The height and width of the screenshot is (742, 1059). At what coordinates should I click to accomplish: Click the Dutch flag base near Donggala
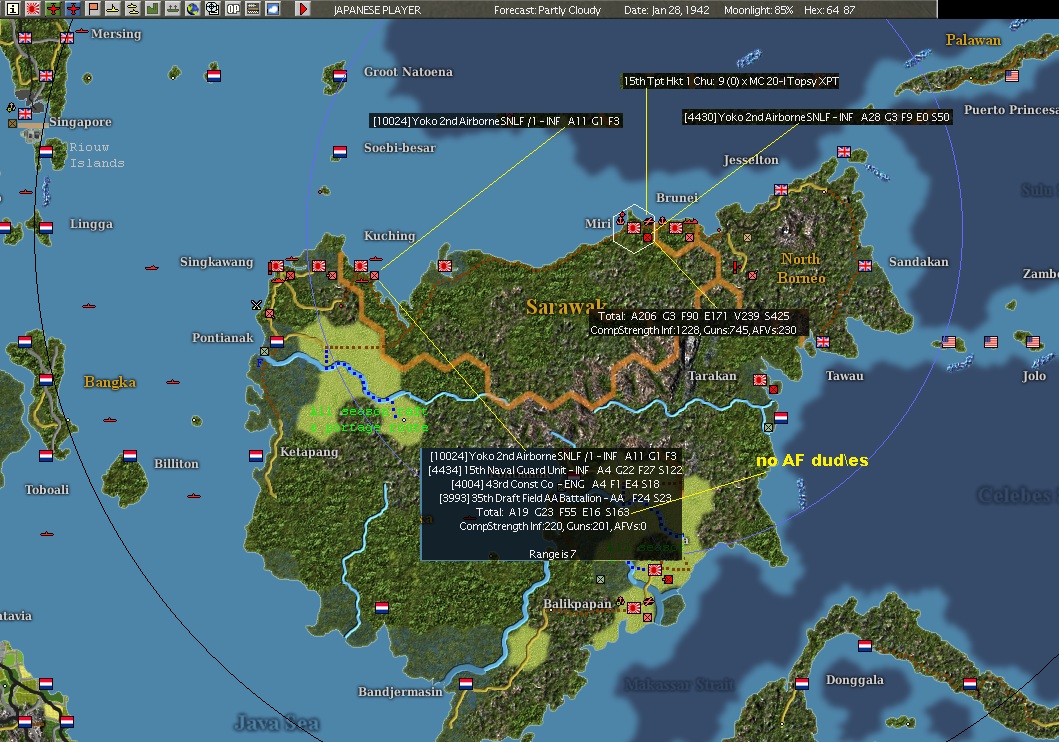click(802, 683)
